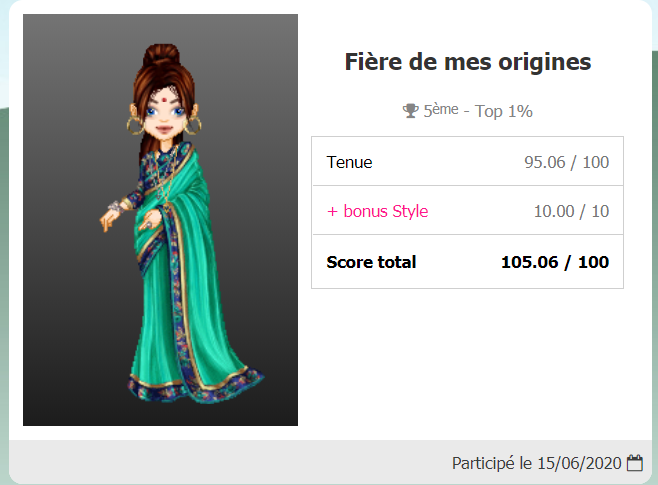Click the doll's hair bun
Viewport: 658px width, 485px height.
[154, 55]
